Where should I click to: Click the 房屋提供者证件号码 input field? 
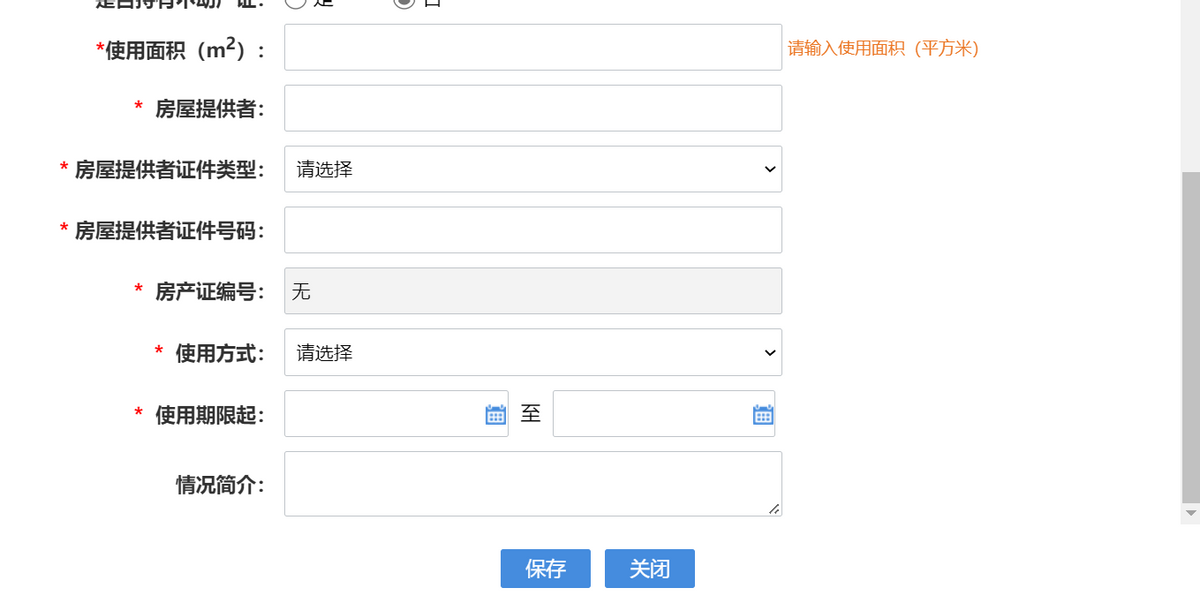533,230
